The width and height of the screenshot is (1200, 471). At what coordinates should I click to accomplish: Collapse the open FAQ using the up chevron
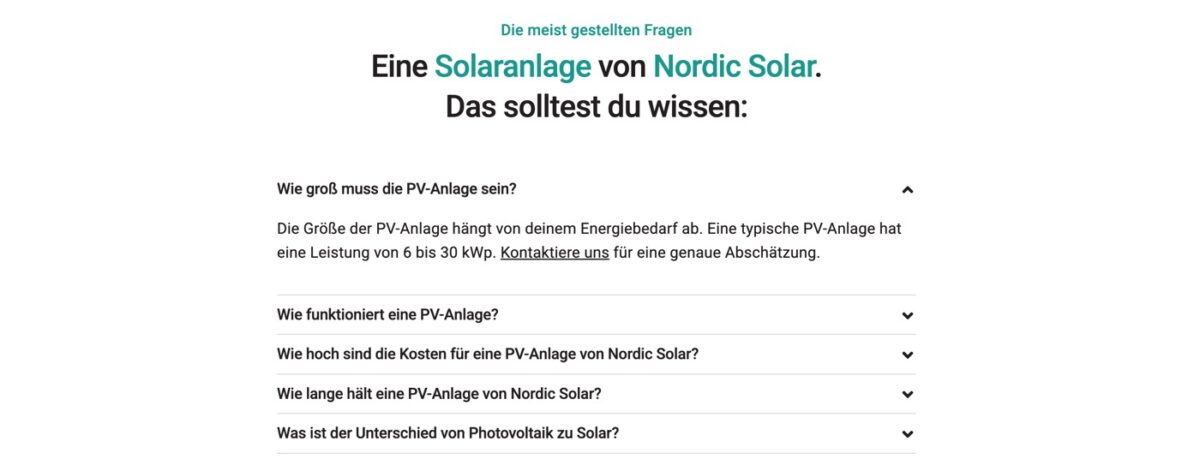(x=907, y=189)
